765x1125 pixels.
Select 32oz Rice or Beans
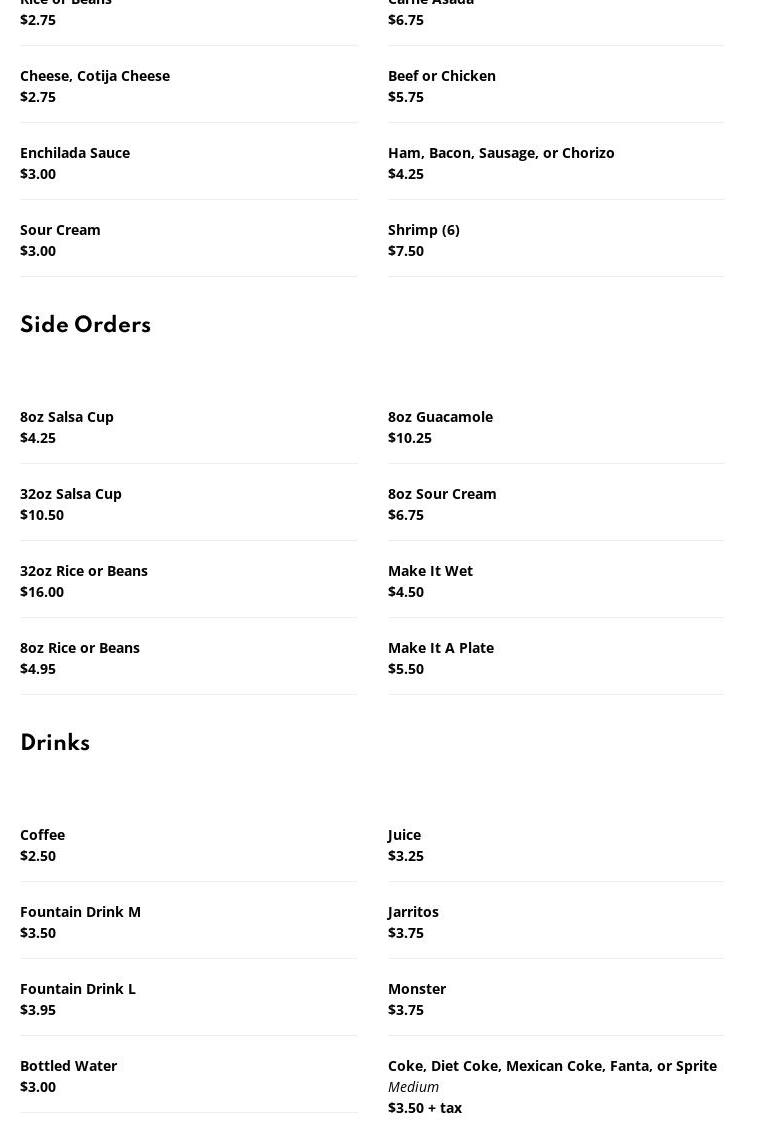[84, 571]
